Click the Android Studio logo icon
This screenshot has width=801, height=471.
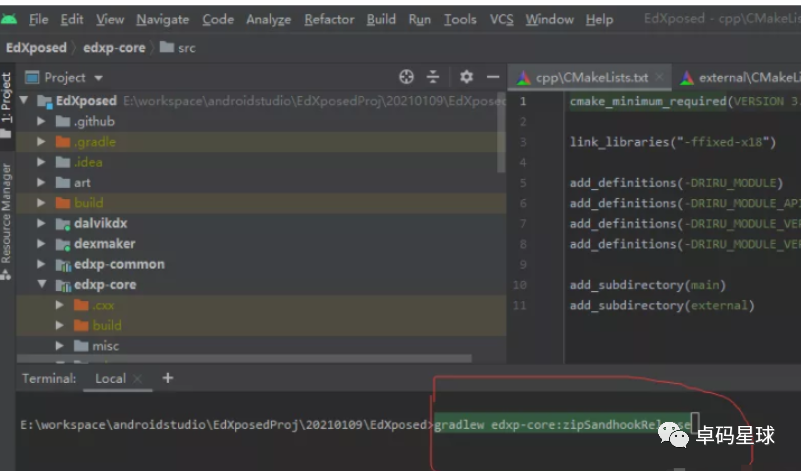pyautogui.click(x=9, y=19)
